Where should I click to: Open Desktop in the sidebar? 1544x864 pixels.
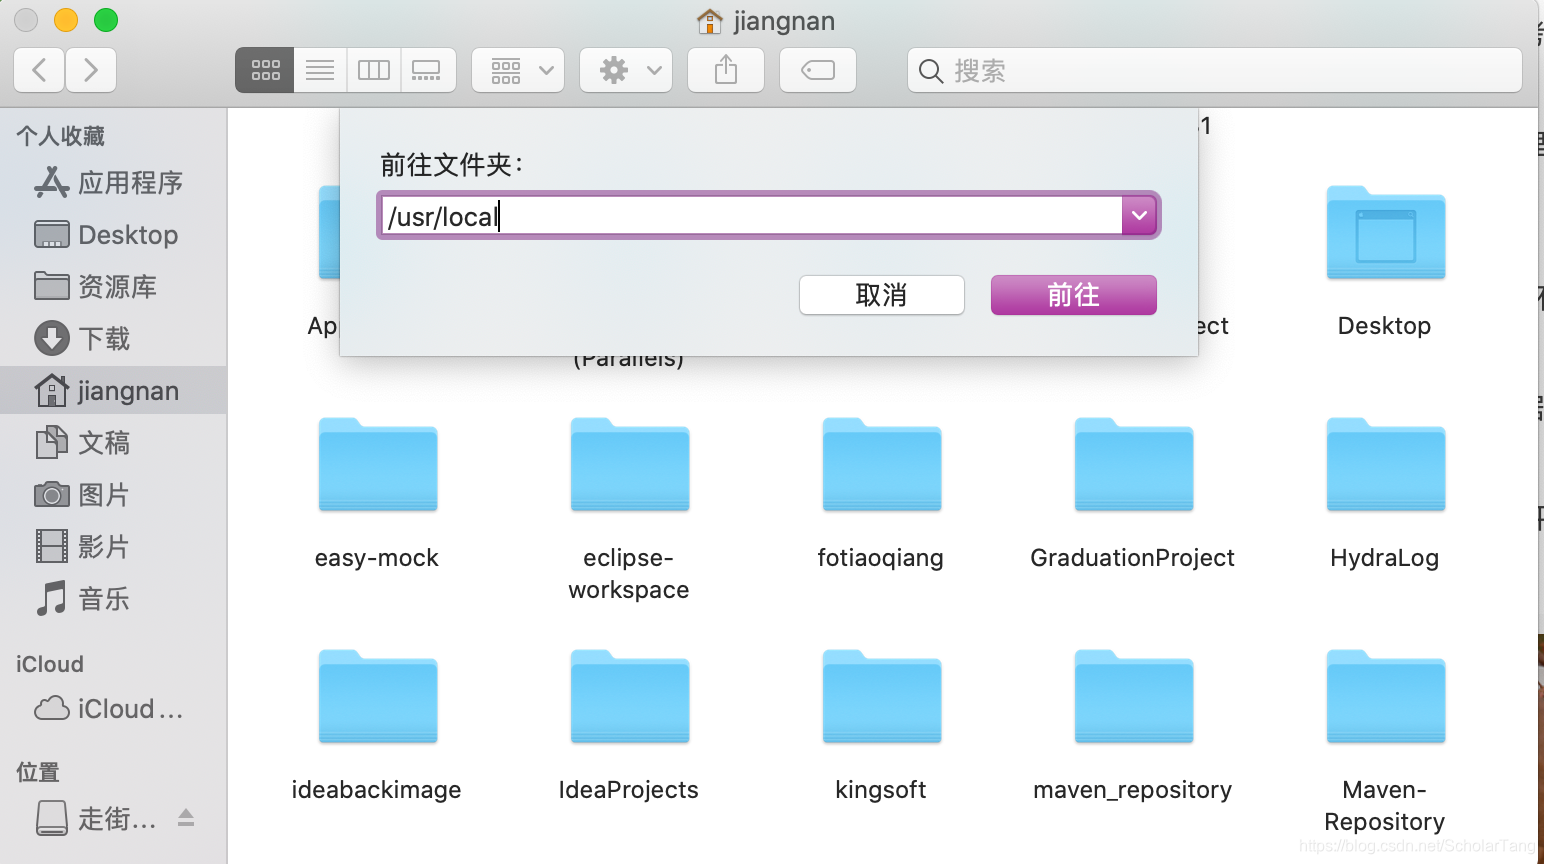click(113, 235)
